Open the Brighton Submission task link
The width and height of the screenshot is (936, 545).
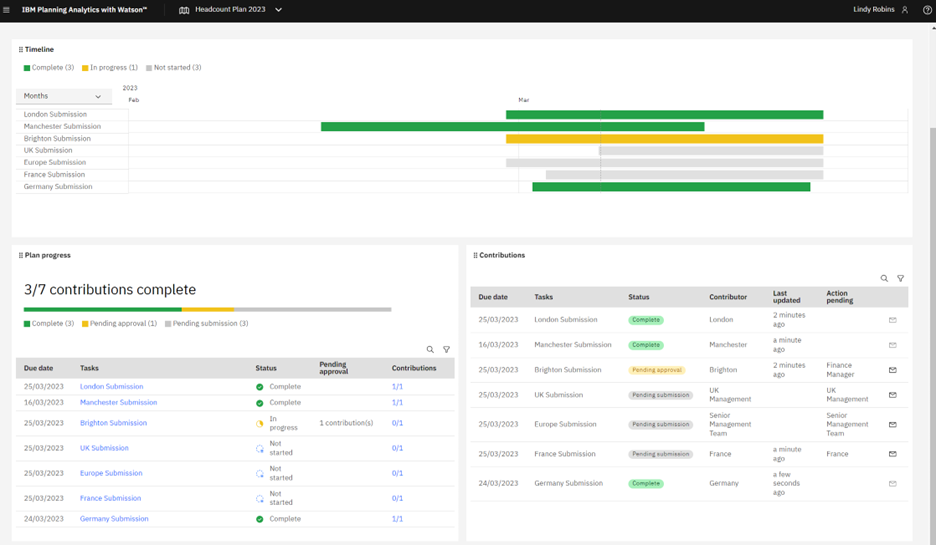113,423
